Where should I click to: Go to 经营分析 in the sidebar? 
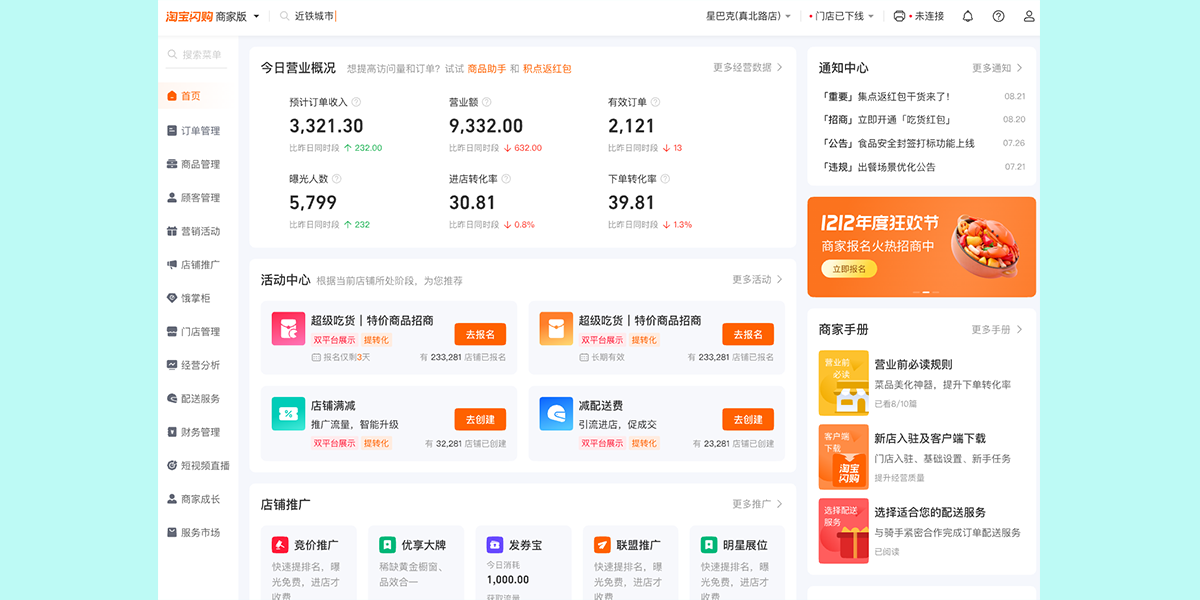coord(200,365)
